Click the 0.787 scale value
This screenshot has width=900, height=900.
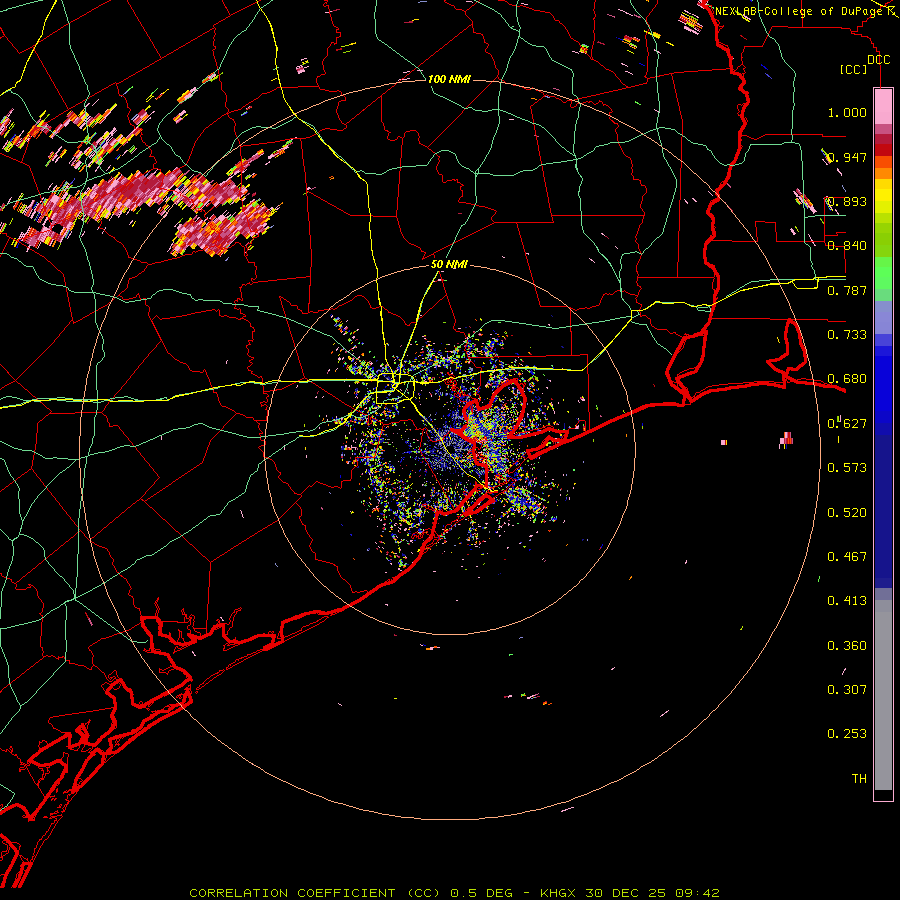[x=847, y=290]
